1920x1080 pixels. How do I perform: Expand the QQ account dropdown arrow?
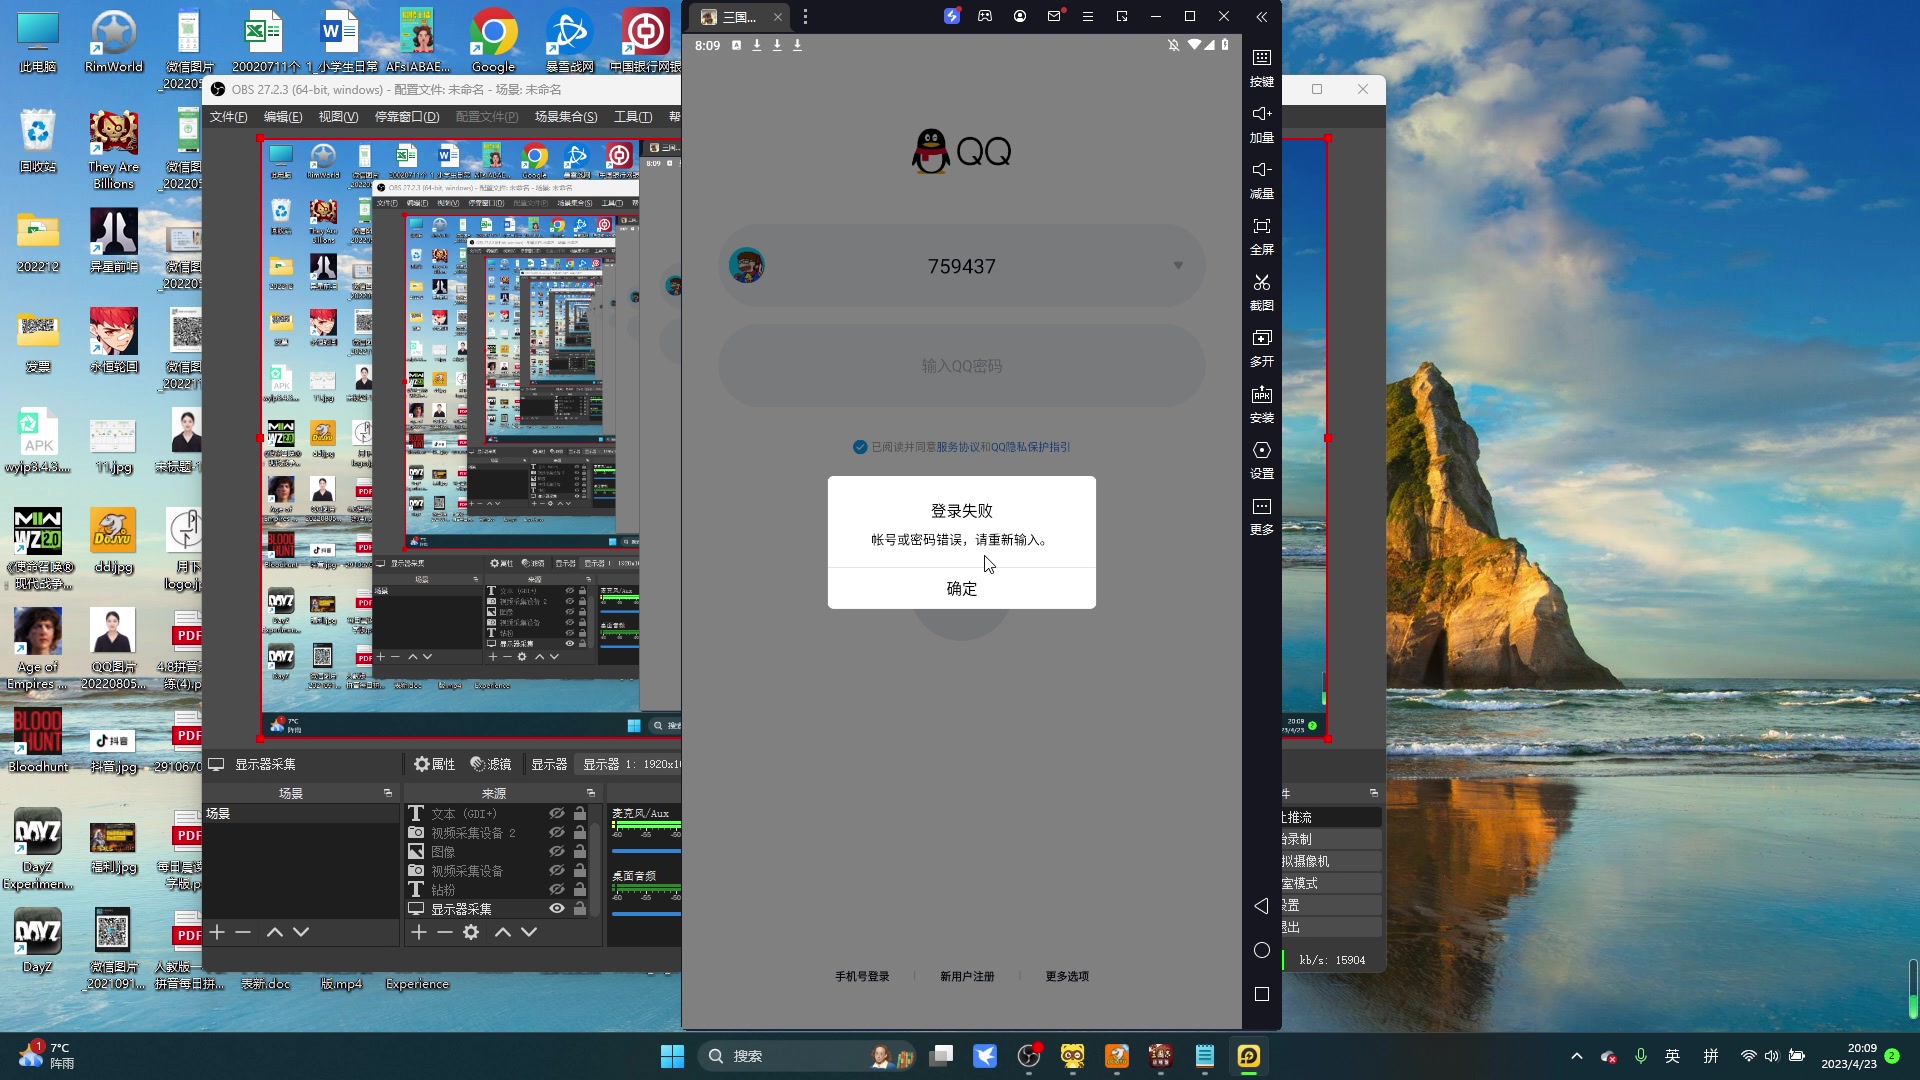(x=1178, y=266)
